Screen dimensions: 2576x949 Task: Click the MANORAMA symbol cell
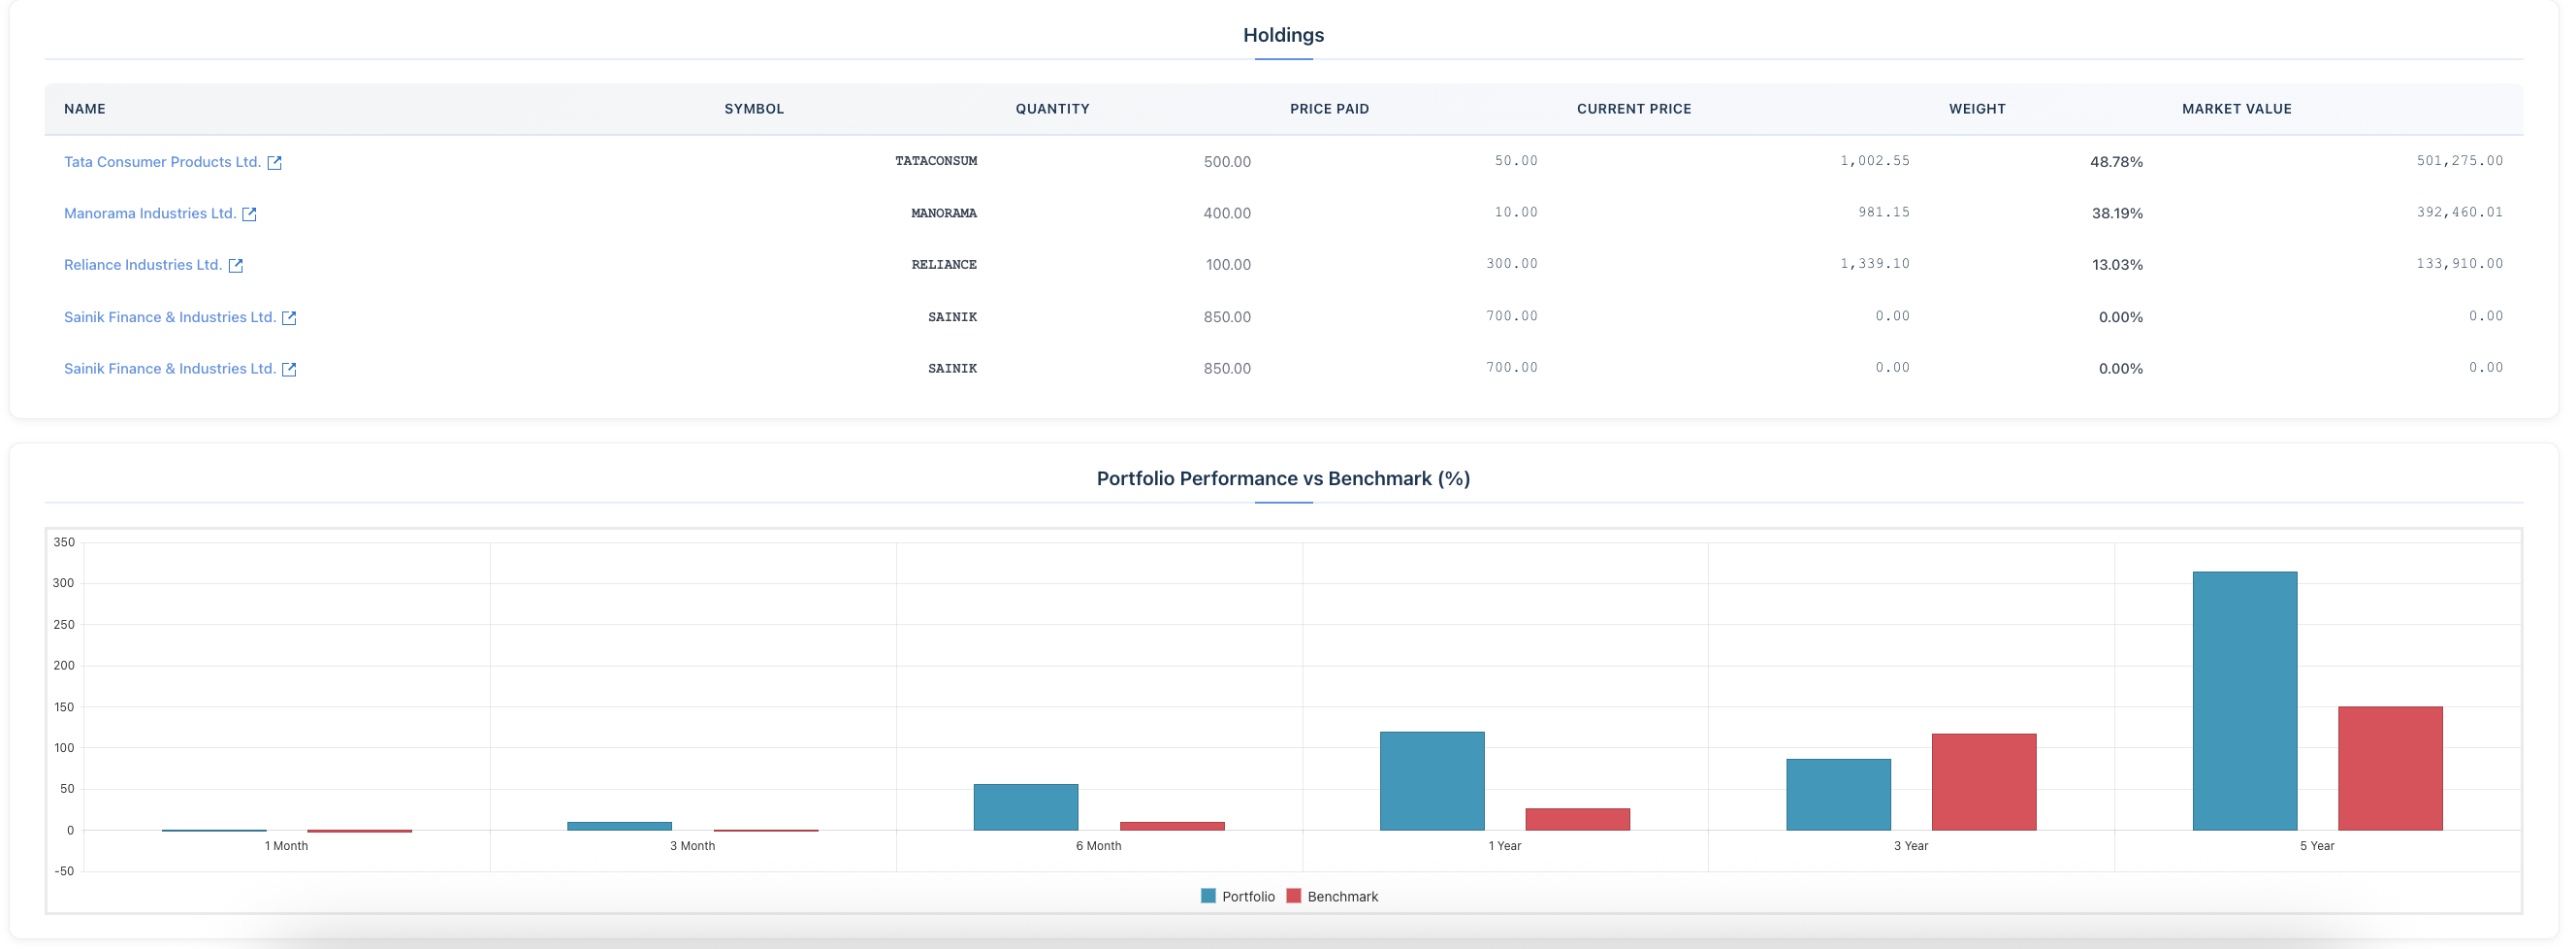[944, 213]
